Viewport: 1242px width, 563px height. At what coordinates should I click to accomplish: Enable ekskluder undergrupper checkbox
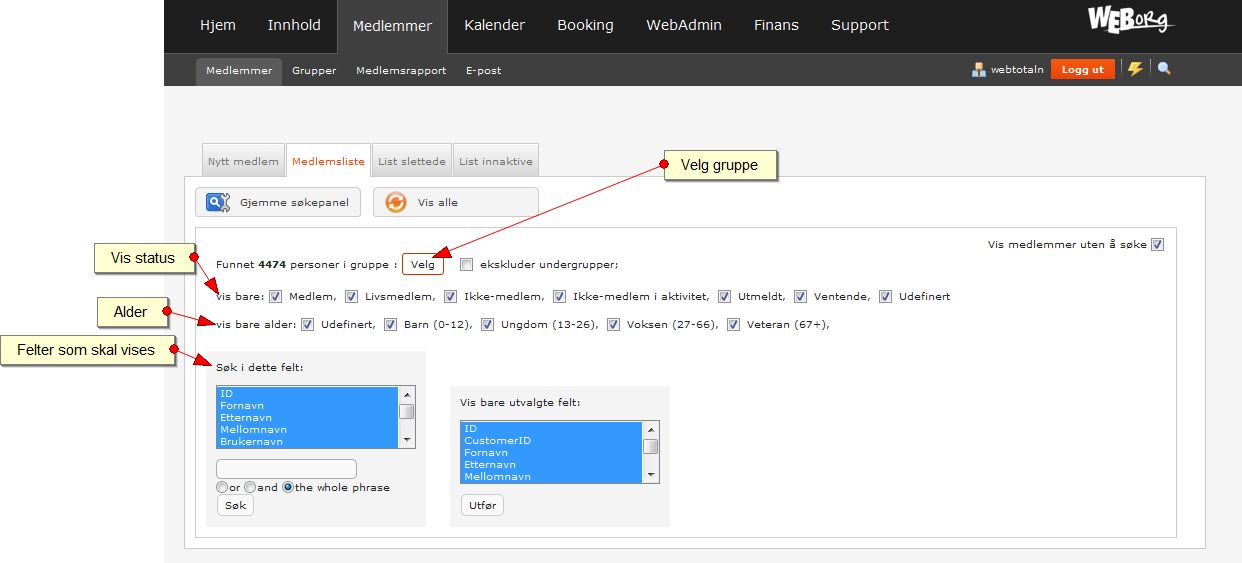466,265
